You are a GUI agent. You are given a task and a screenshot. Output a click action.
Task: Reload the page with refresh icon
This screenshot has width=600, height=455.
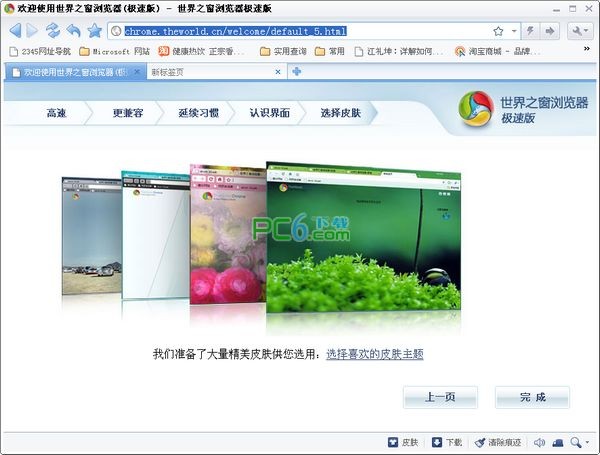click(x=53, y=31)
